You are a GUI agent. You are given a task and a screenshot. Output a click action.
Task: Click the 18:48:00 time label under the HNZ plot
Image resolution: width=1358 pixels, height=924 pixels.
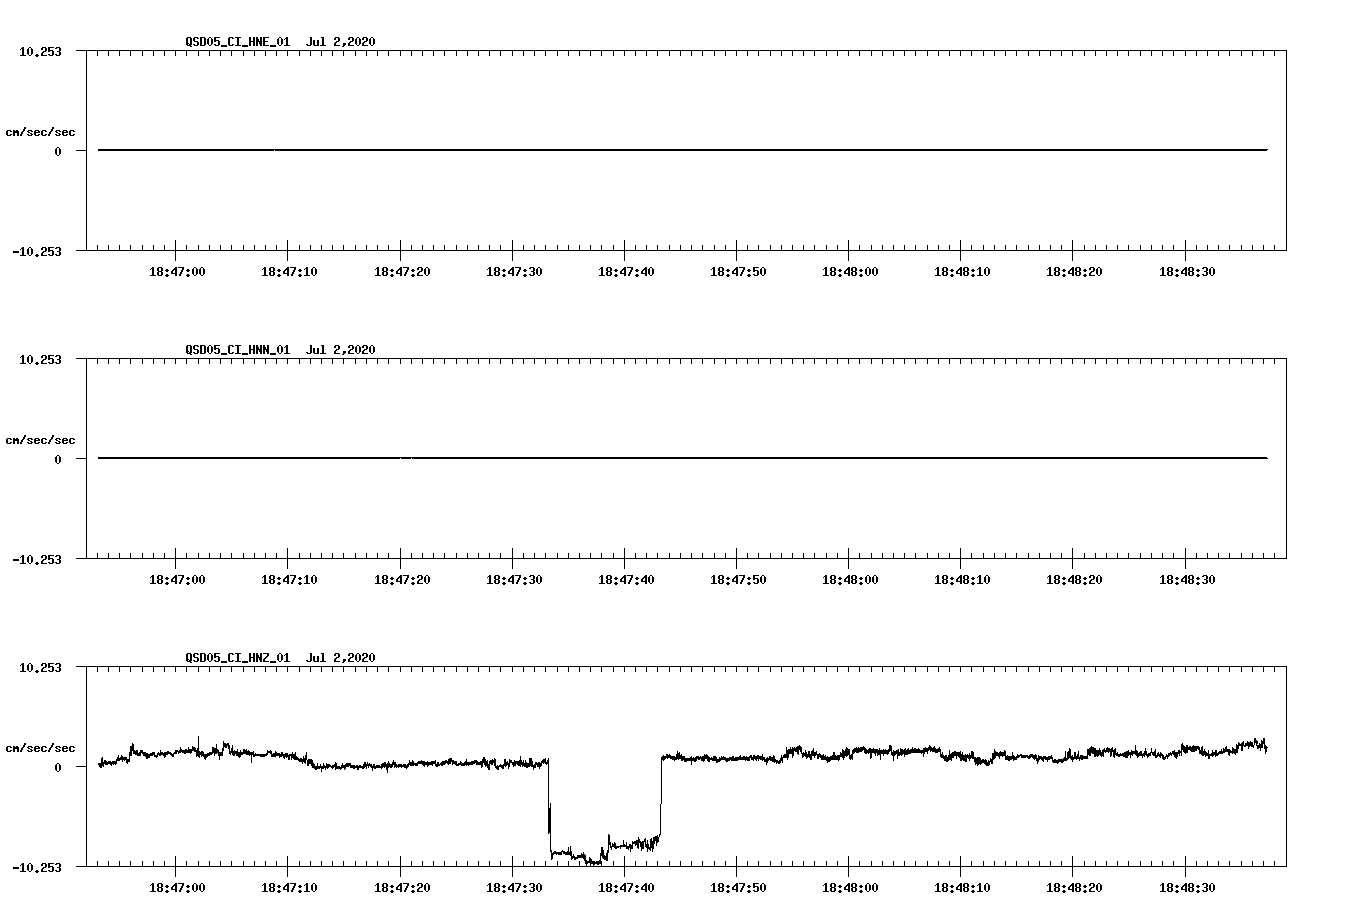pos(850,888)
